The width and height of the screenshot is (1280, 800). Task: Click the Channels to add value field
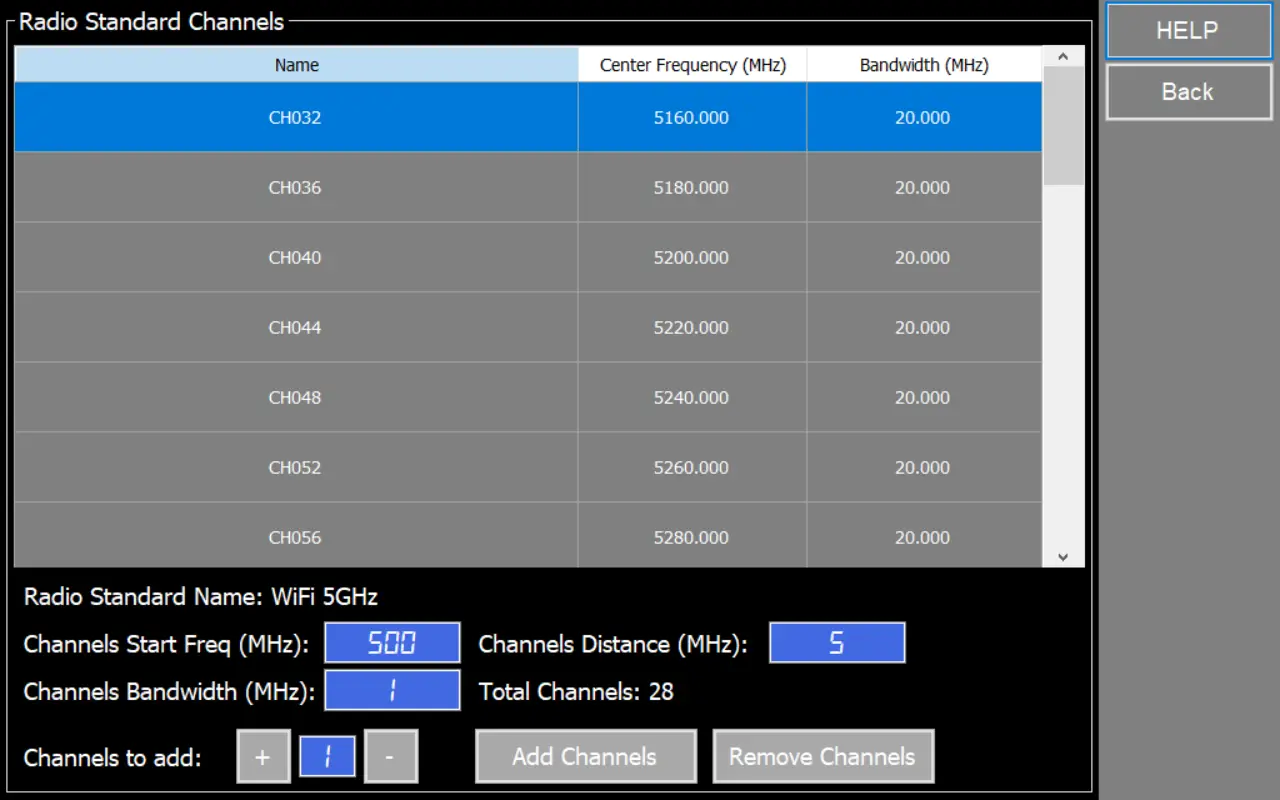click(327, 757)
